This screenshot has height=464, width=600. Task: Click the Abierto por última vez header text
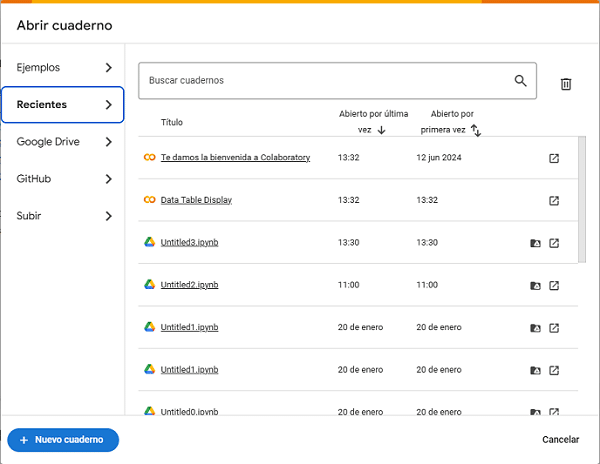373,122
